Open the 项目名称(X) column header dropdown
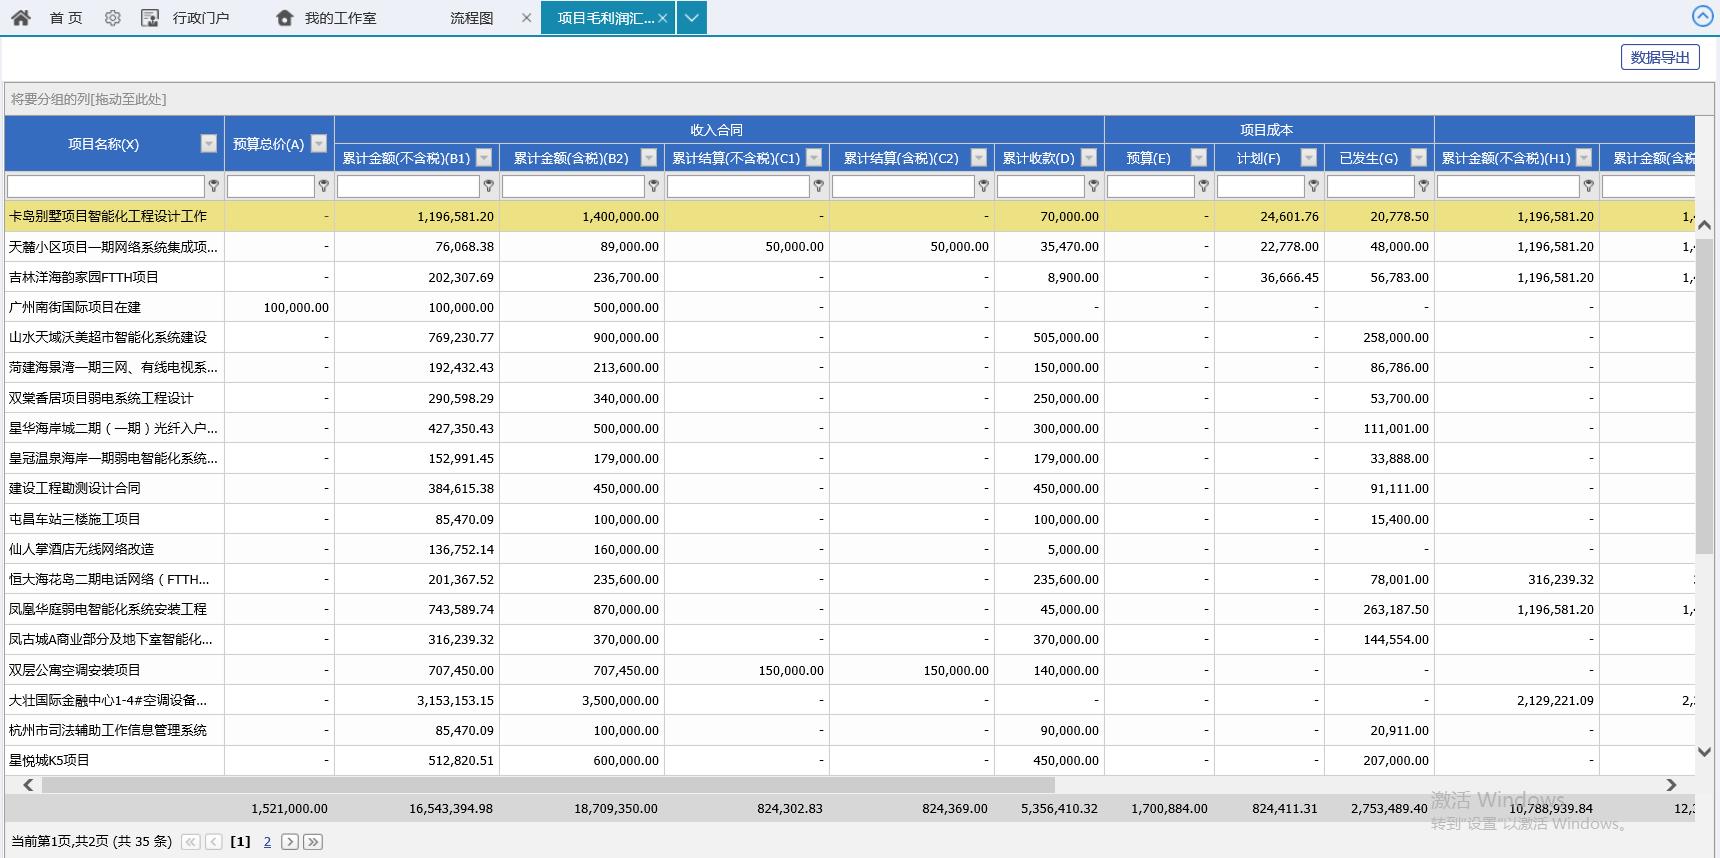 [208, 144]
